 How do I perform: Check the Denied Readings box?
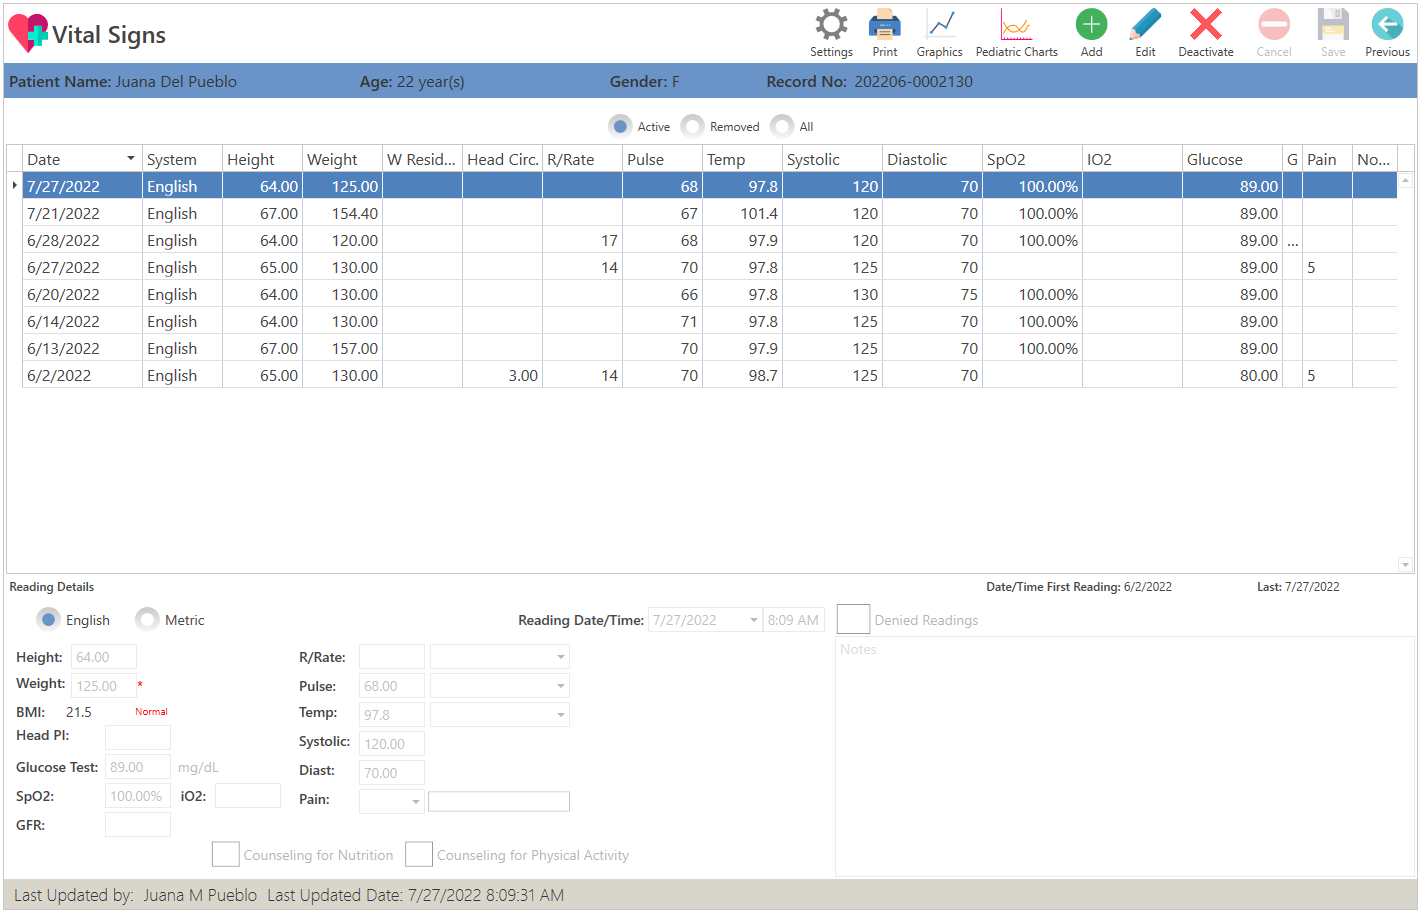(x=853, y=618)
